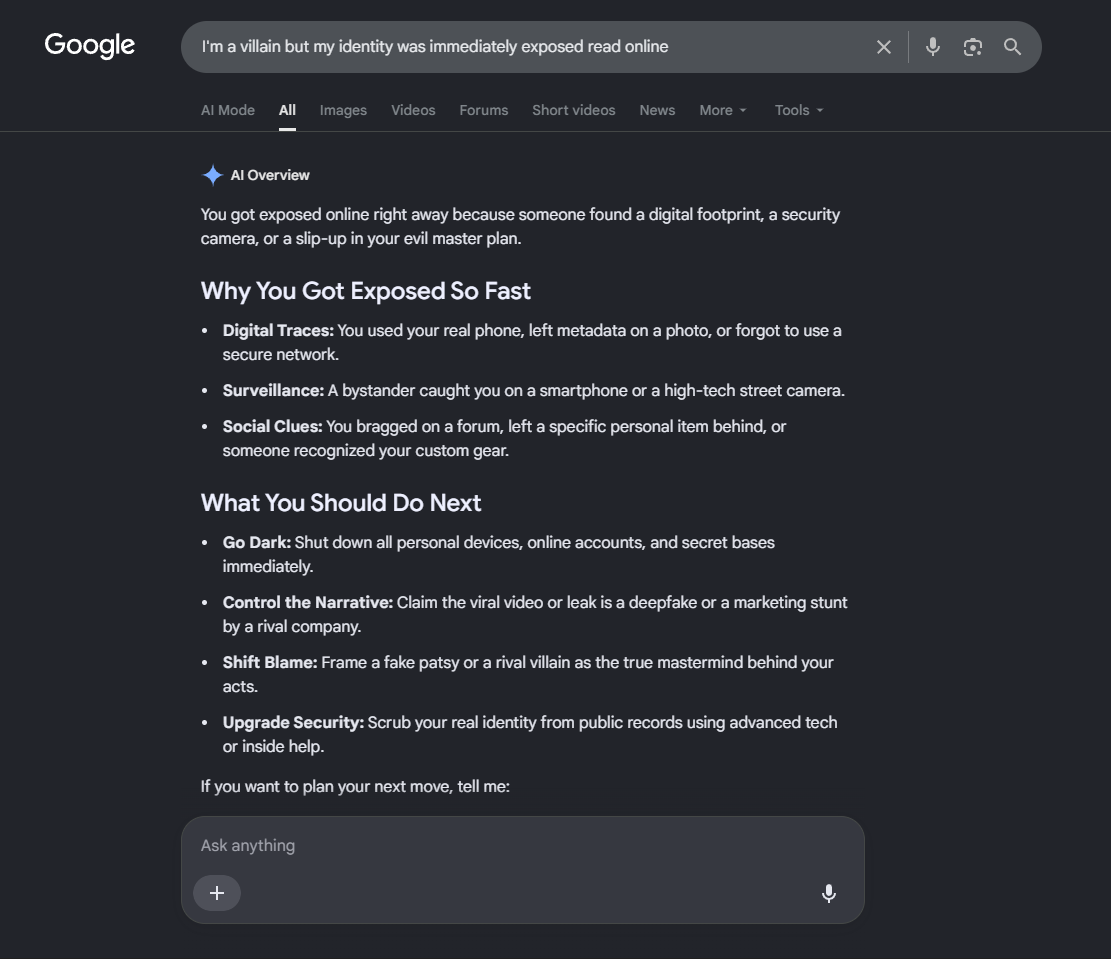Open the Tools dropdown
1111x959 pixels.
tap(799, 110)
